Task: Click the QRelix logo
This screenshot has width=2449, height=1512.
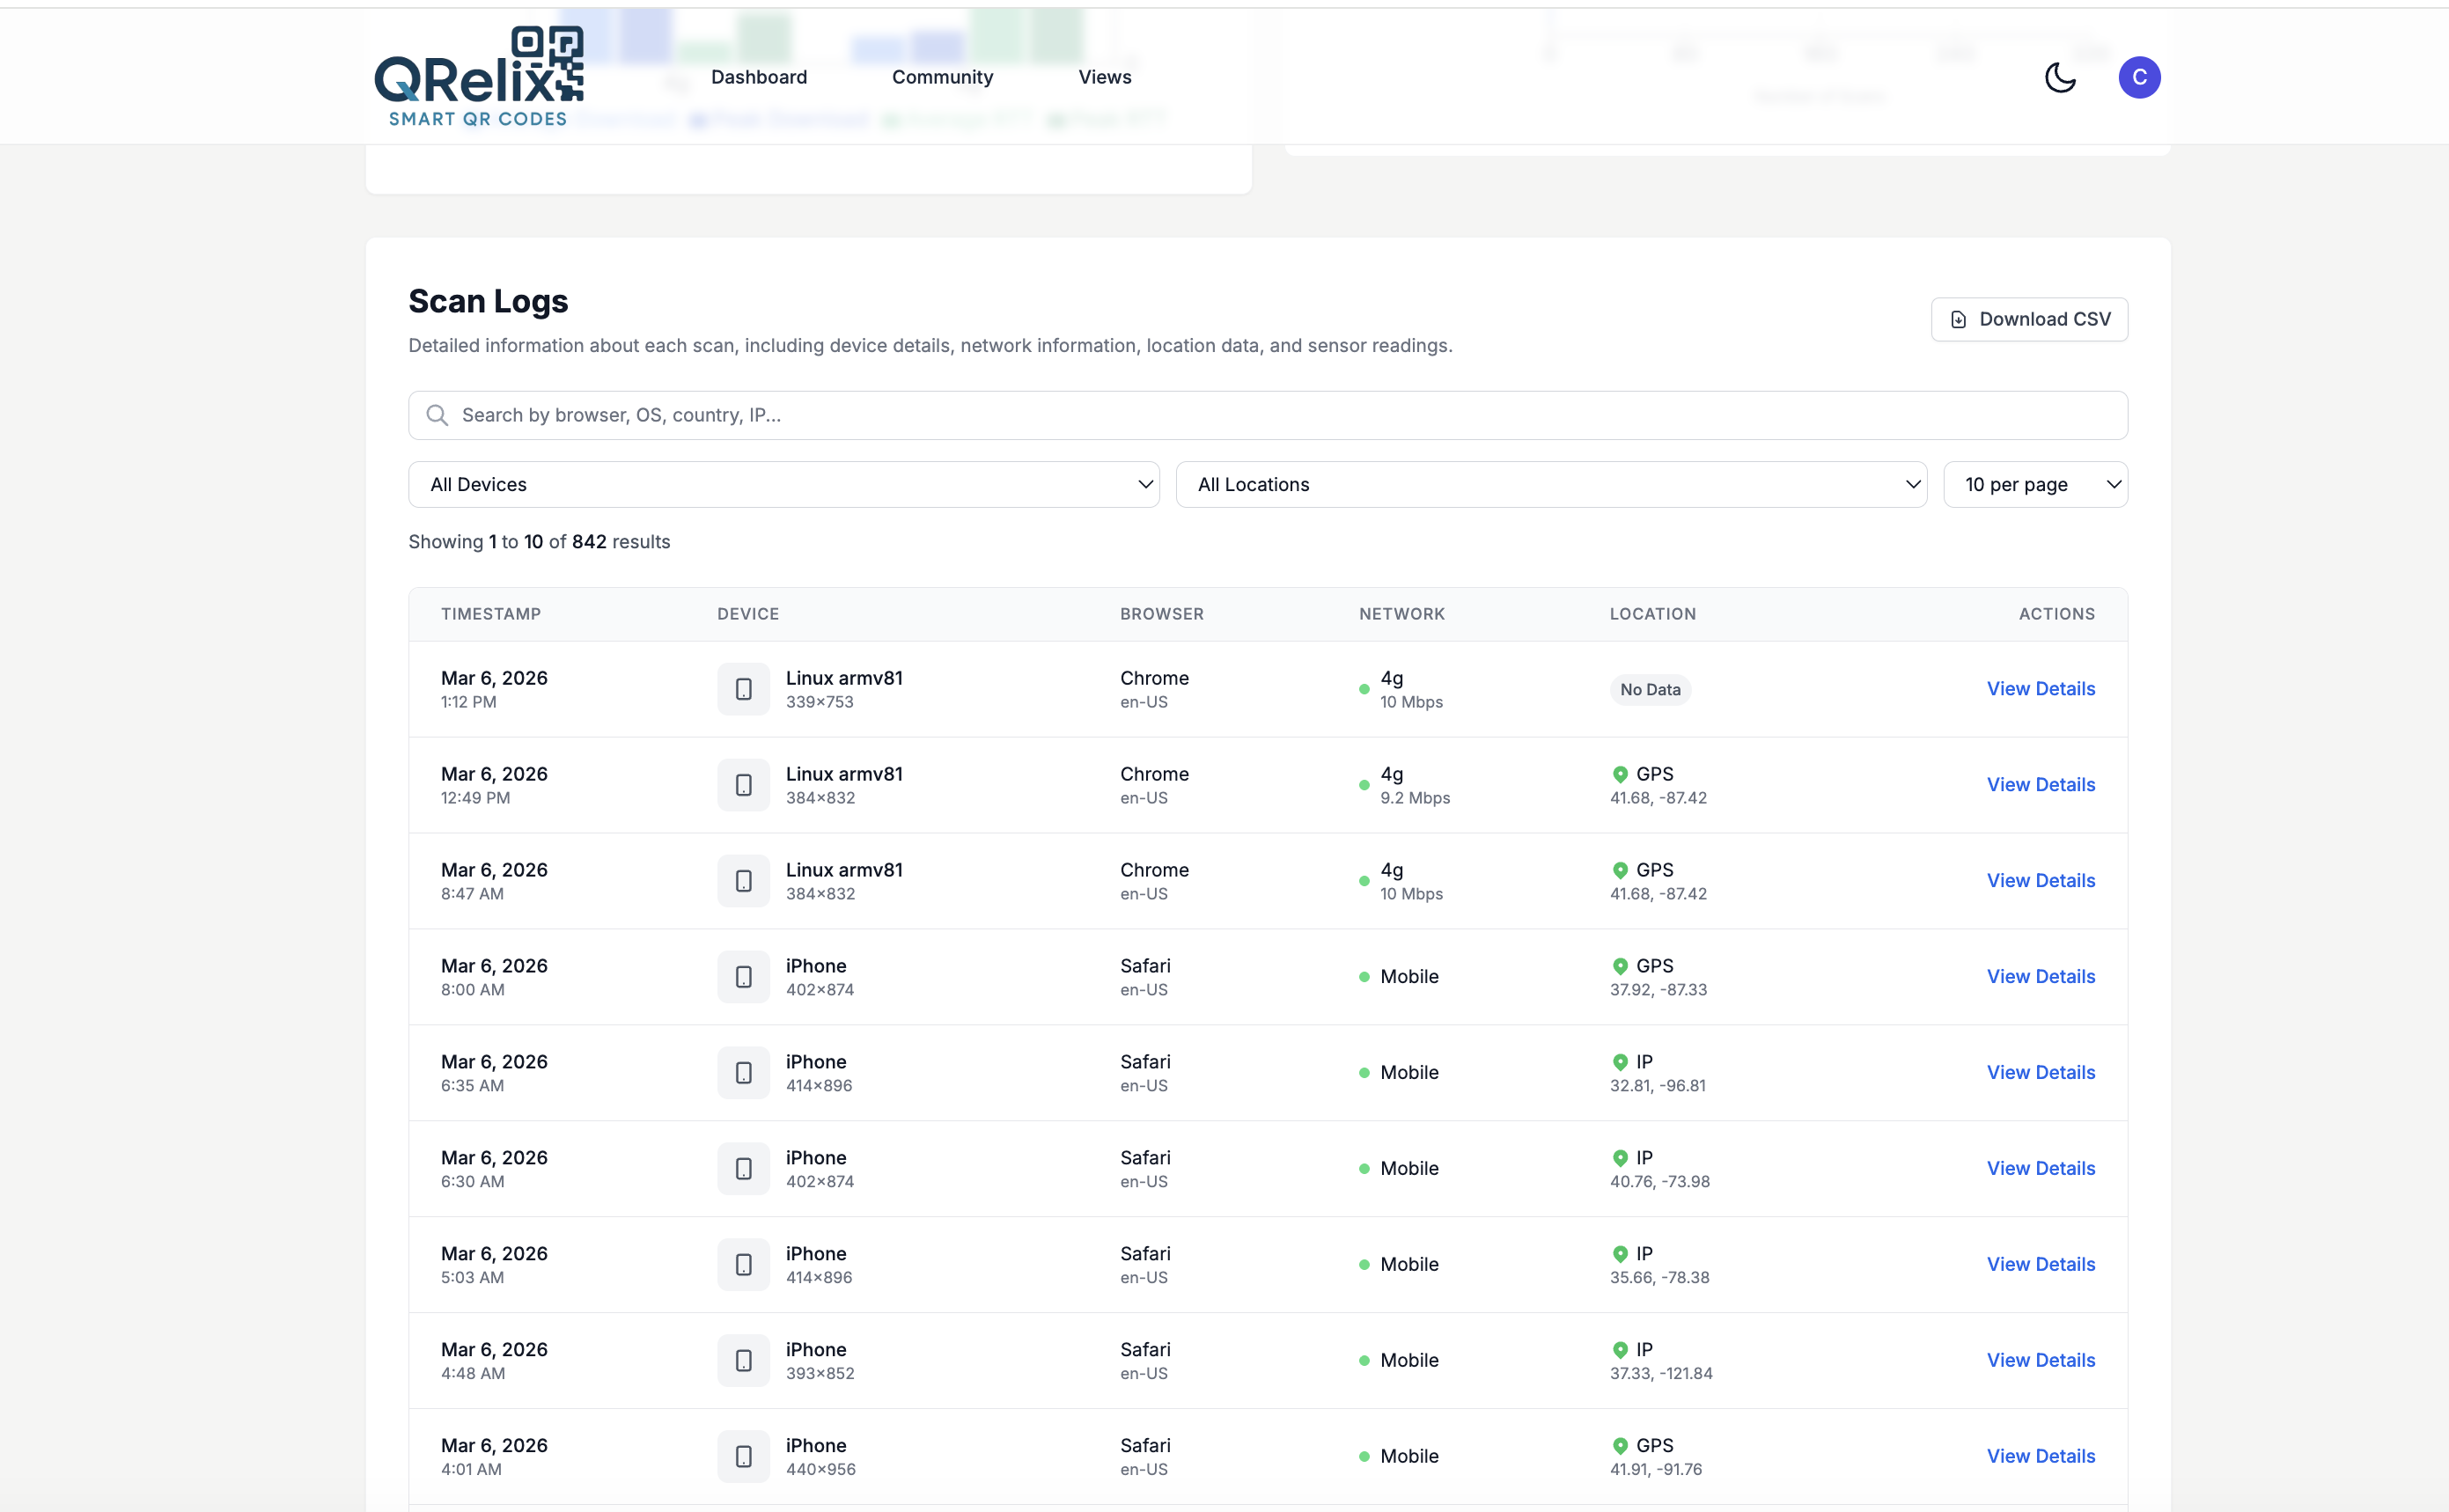Action: (478, 77)
